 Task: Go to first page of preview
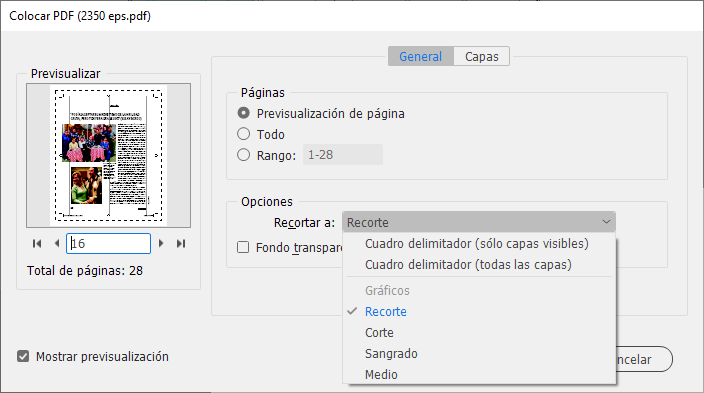37,243
